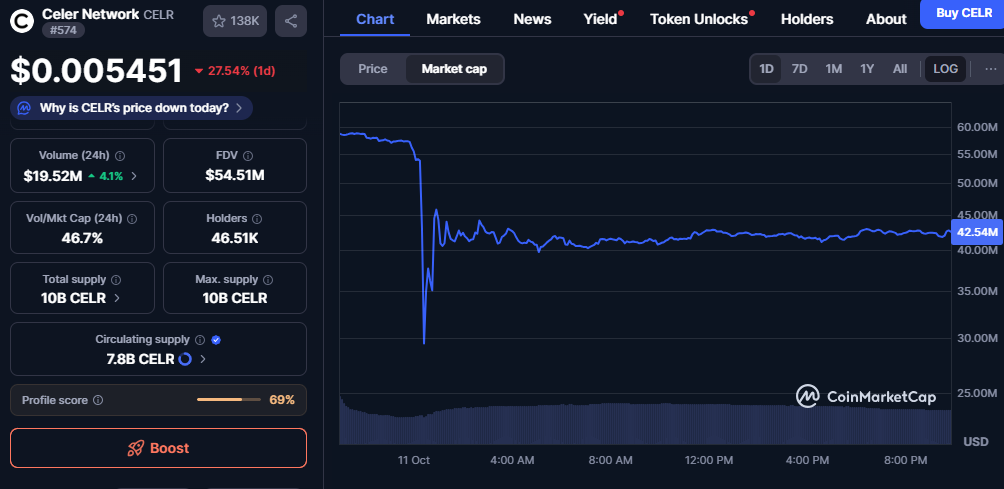The width and height of the screenshot is (1004, 489).
Task: Open the three-dot chart options menu
Action: (990, 69)
